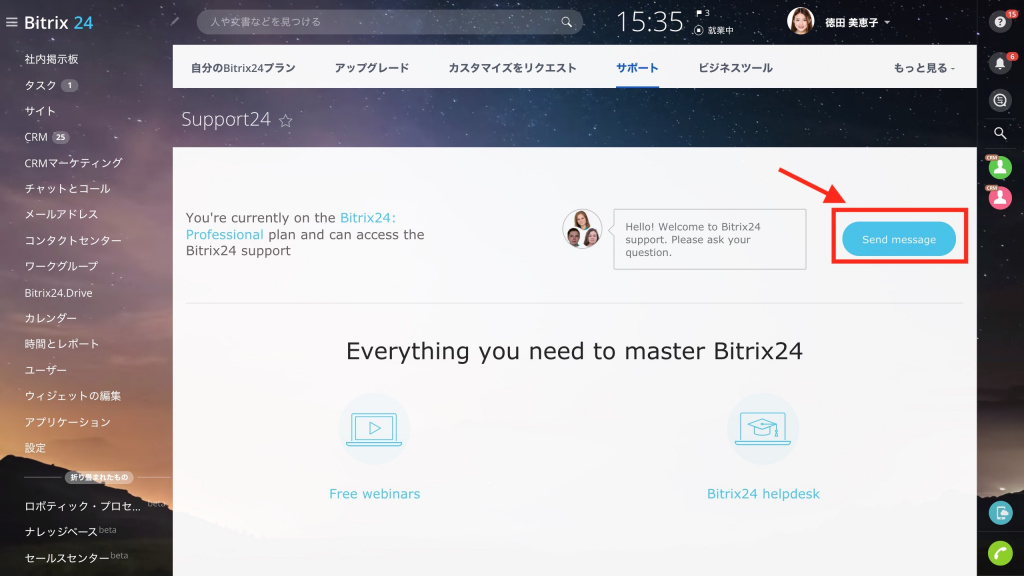Click the "Everything you need to master Bitrix24" heading
1024x576 pixels.
point(574,351)
